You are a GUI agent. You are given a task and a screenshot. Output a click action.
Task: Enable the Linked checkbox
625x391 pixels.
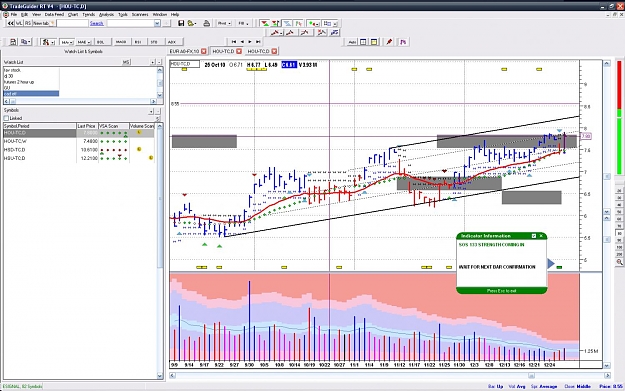(6, 118)
